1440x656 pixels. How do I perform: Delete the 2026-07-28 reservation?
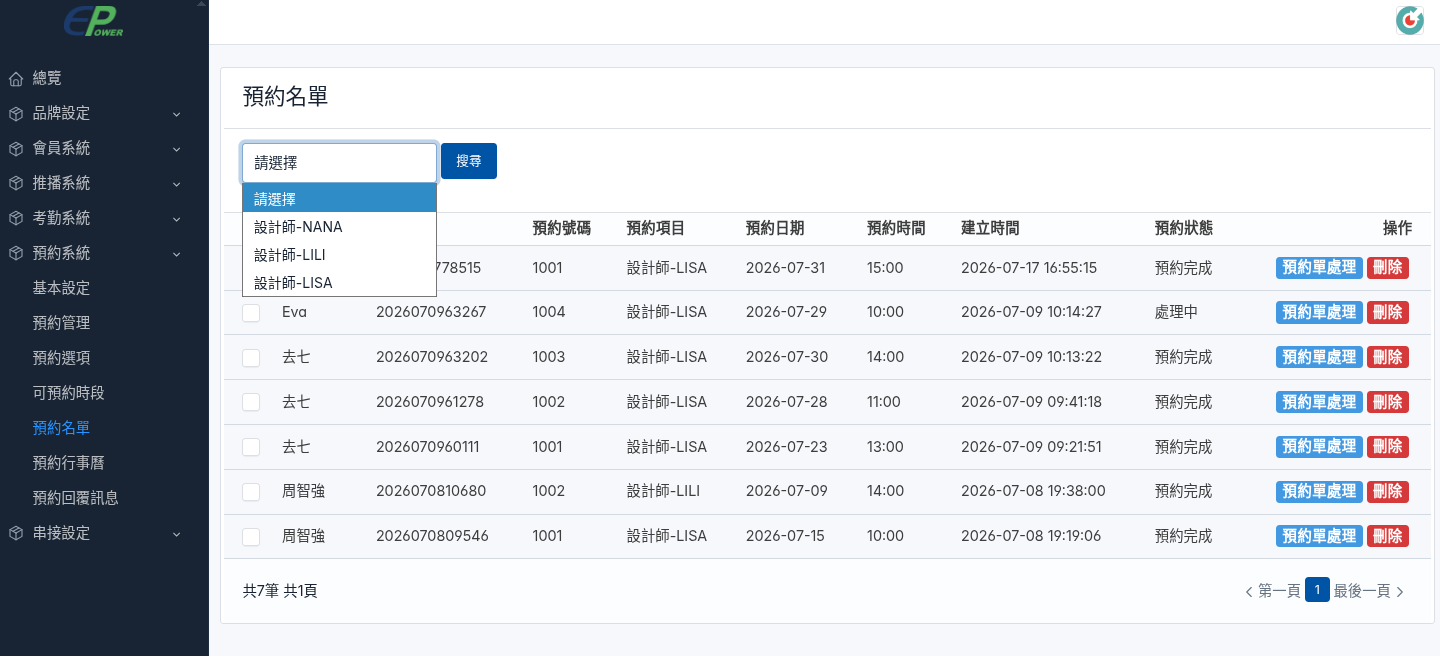[1388, 402]
